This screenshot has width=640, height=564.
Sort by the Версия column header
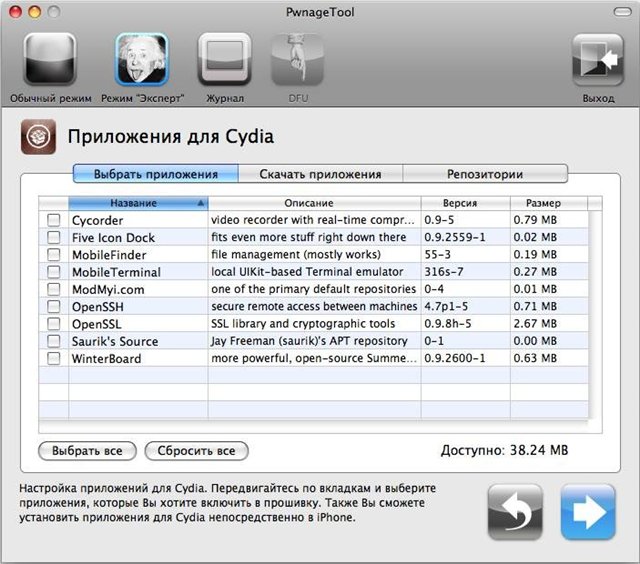click(x=465, y=203)
